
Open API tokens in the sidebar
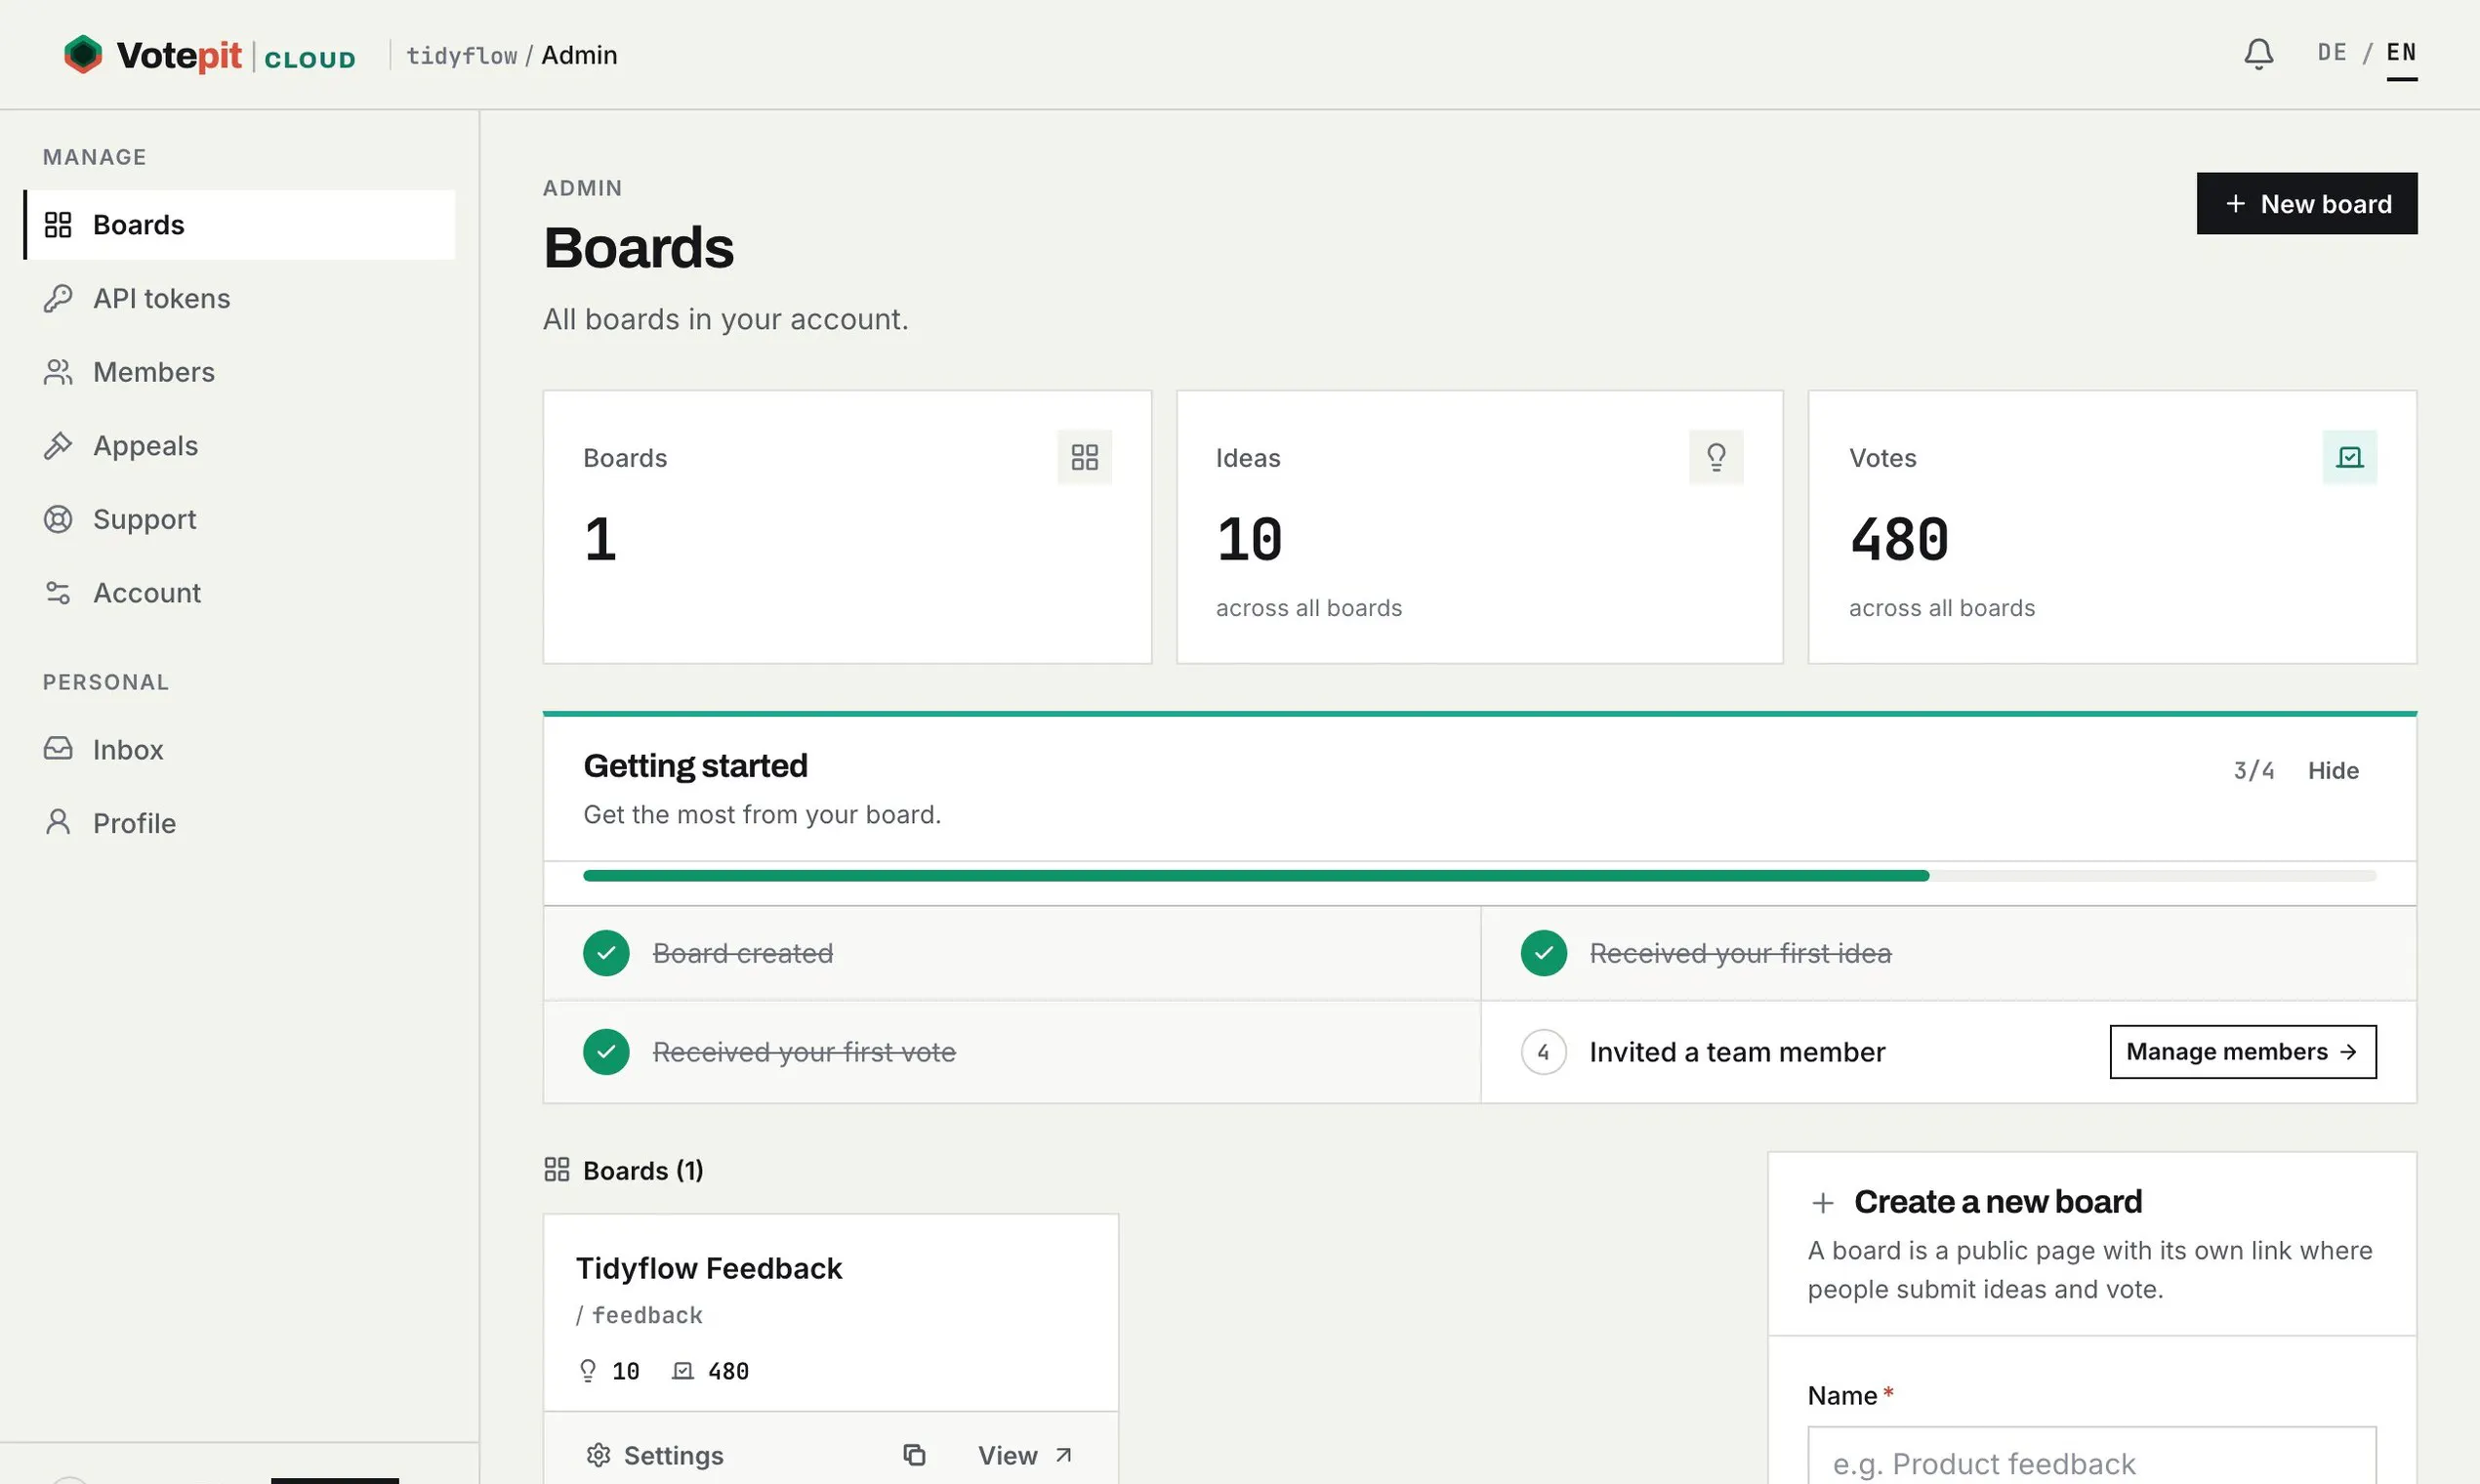tap(239, 298)
